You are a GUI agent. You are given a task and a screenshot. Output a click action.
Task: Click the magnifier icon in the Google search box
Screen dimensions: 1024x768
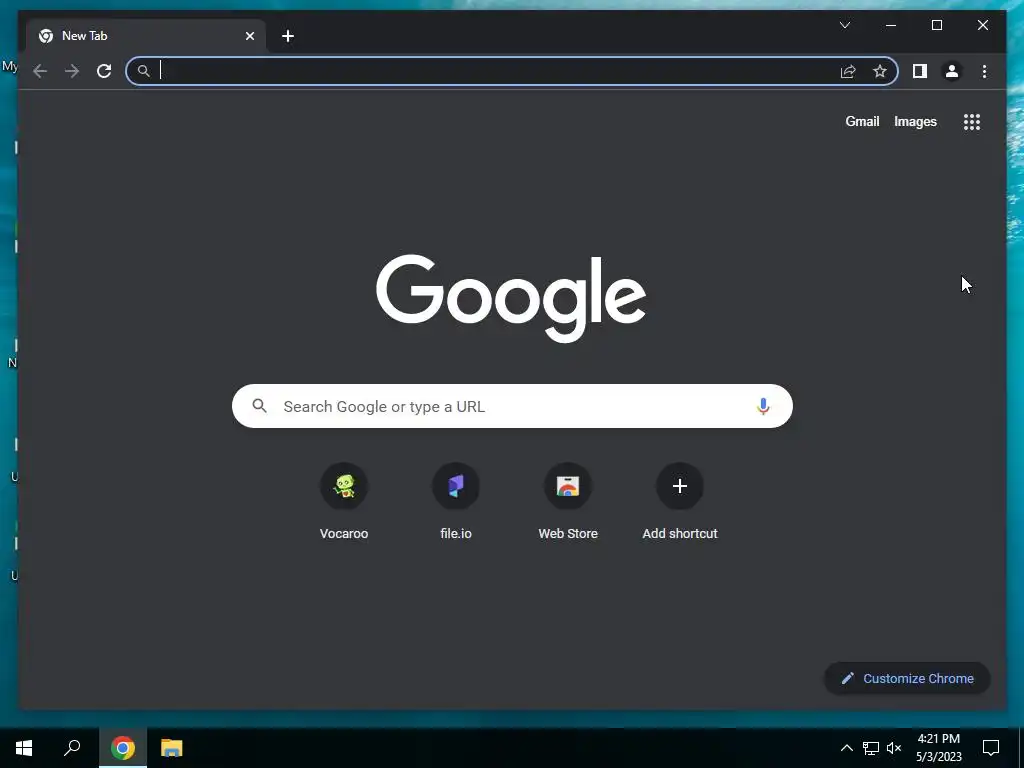pyautogui.click(x=259, y=406)
